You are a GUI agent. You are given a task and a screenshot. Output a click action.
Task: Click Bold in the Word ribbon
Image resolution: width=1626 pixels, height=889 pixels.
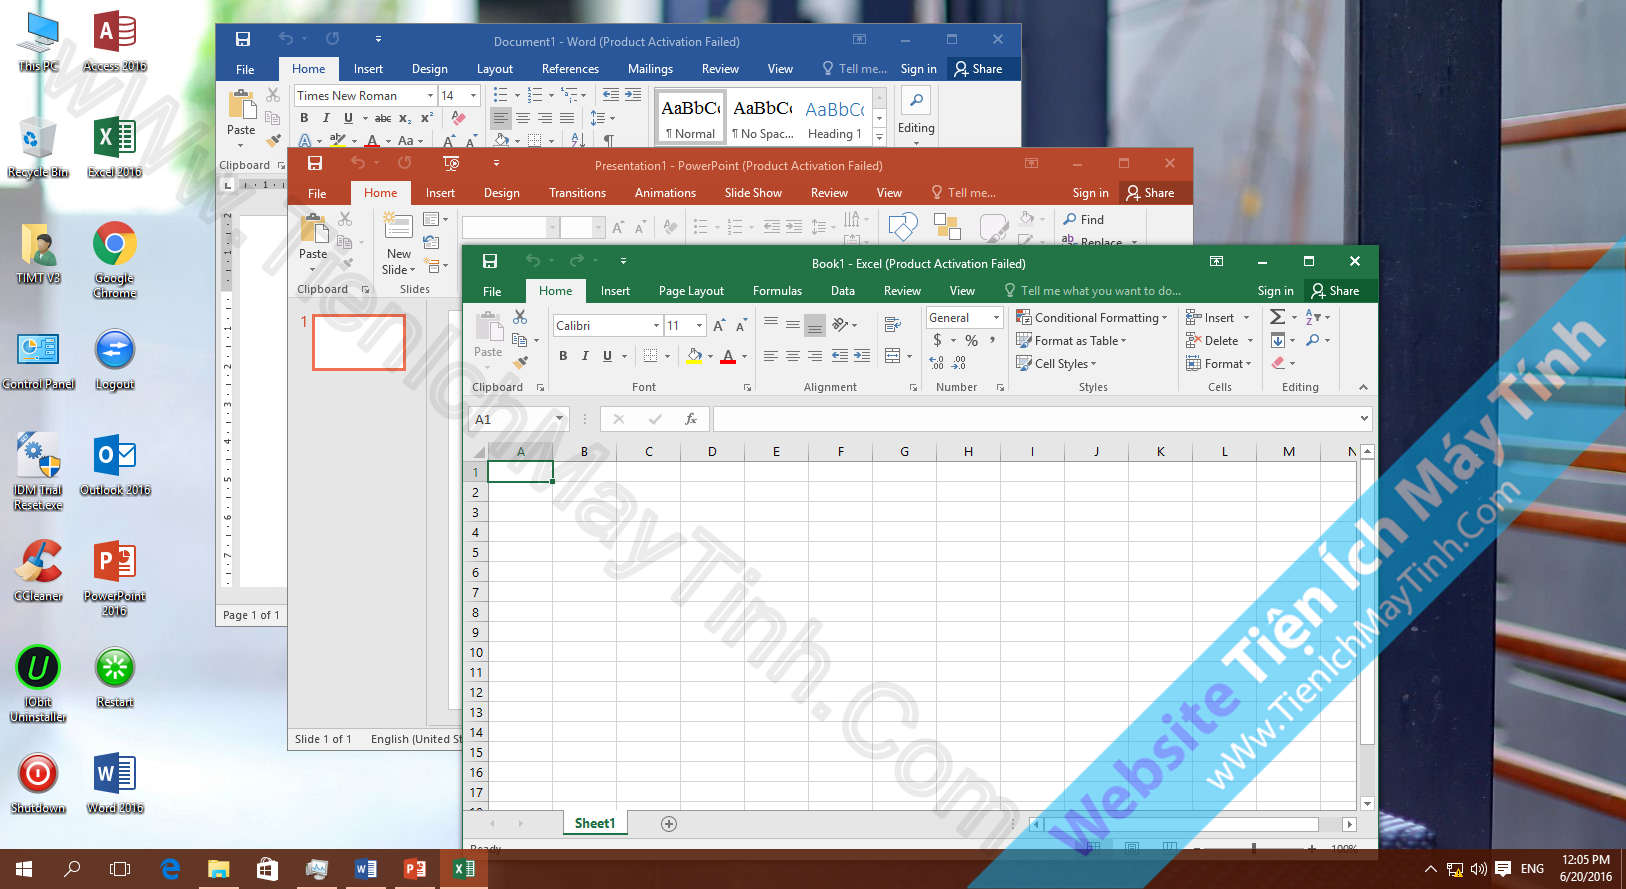coord(304,118)
